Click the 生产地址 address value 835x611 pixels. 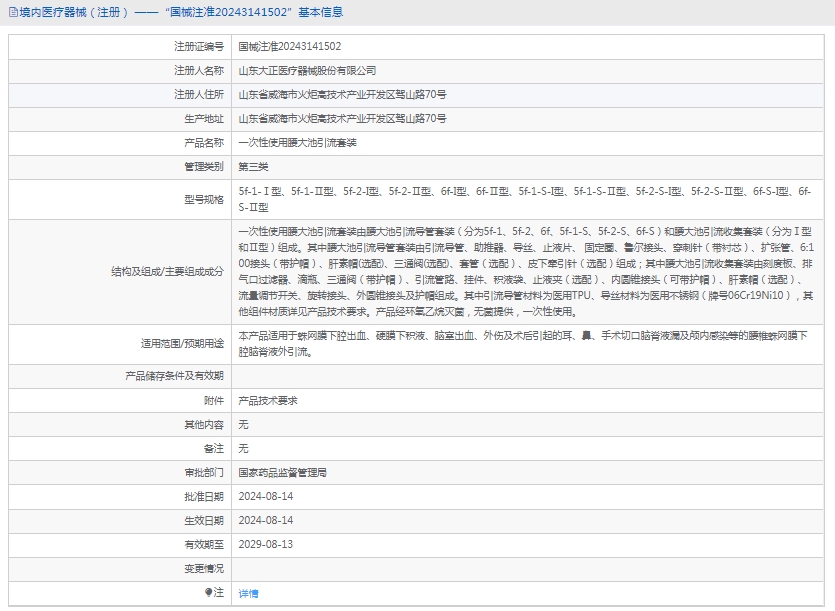coord(342,118)
